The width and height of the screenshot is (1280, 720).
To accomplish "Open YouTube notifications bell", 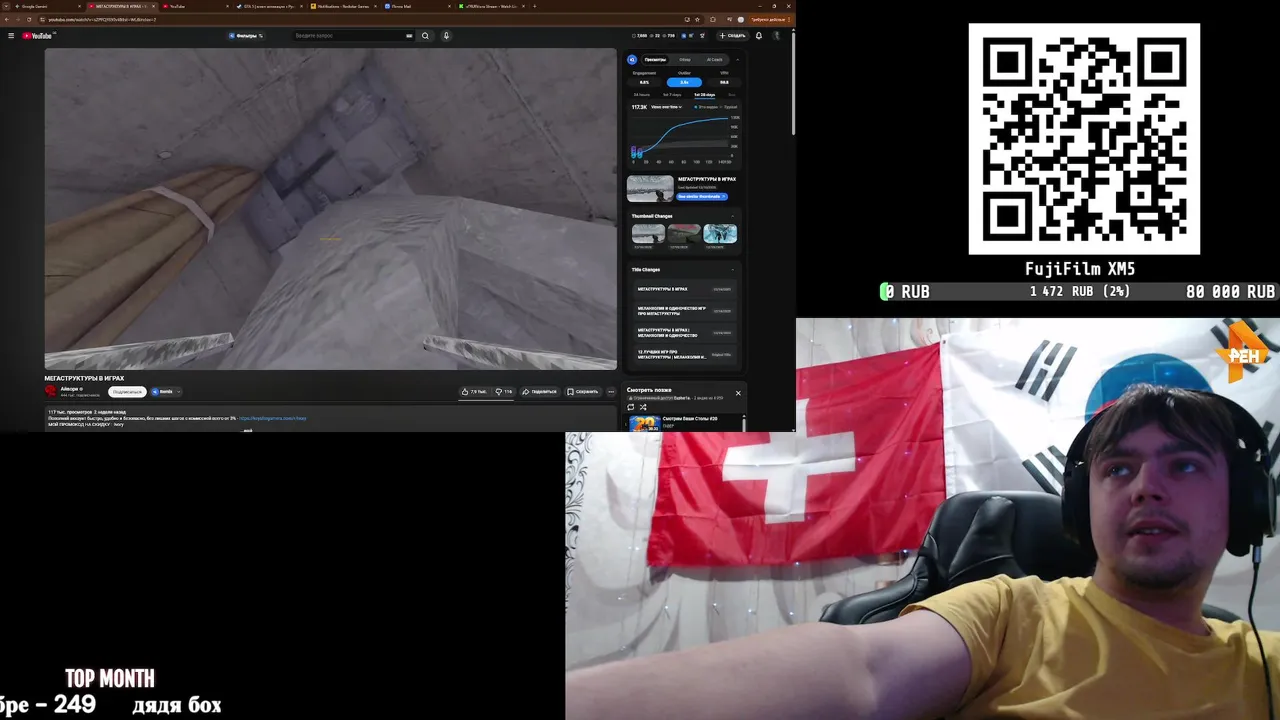I will (759, 36).
